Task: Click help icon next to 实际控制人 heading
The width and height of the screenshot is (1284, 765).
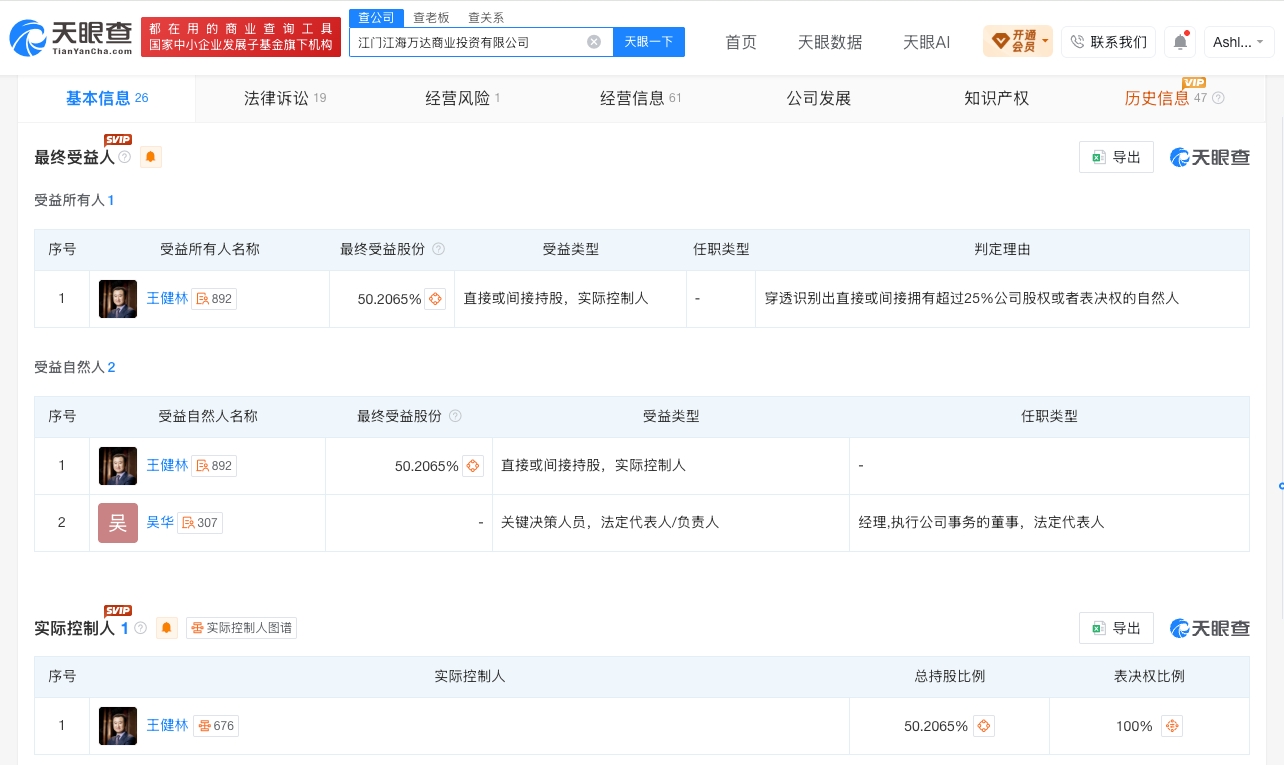Action: click(x=141, y=628)
